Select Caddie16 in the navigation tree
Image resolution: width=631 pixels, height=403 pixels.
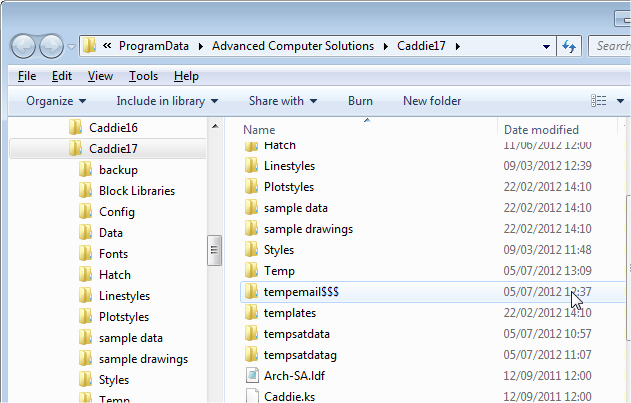pos(113,128)
